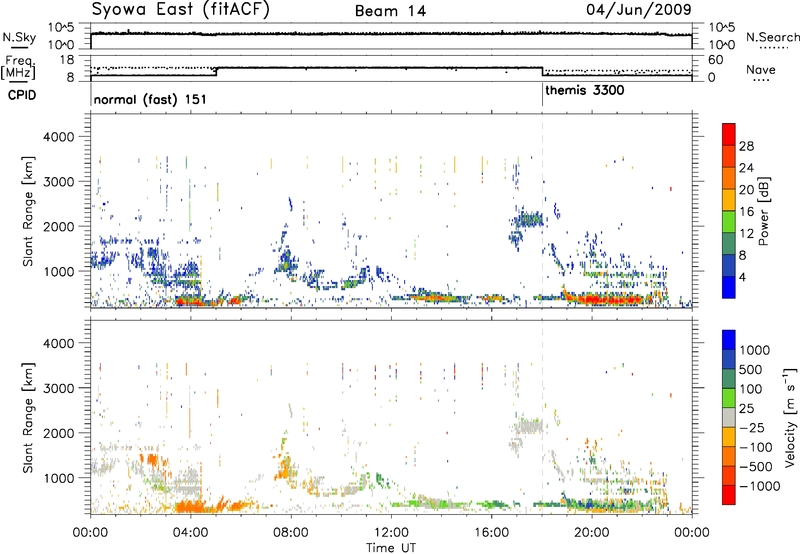The image size is (800, 554).
Task: Pick the red top segment of the power color bar
Action: [729, 134]
